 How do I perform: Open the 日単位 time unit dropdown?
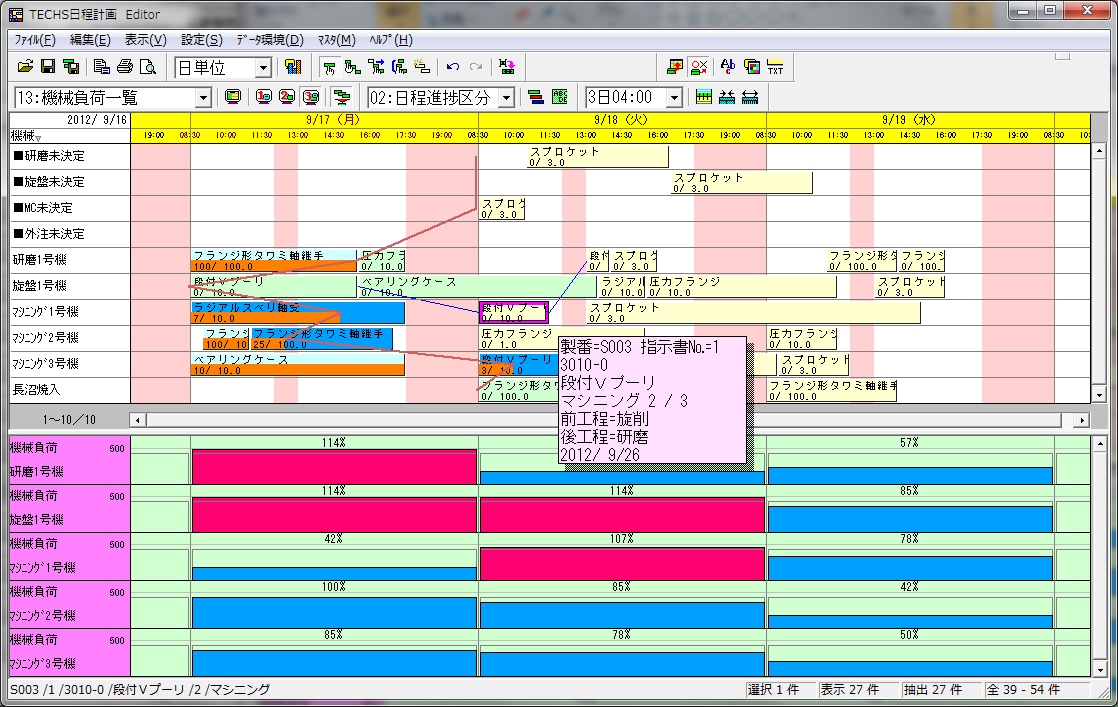coord(263,68)
